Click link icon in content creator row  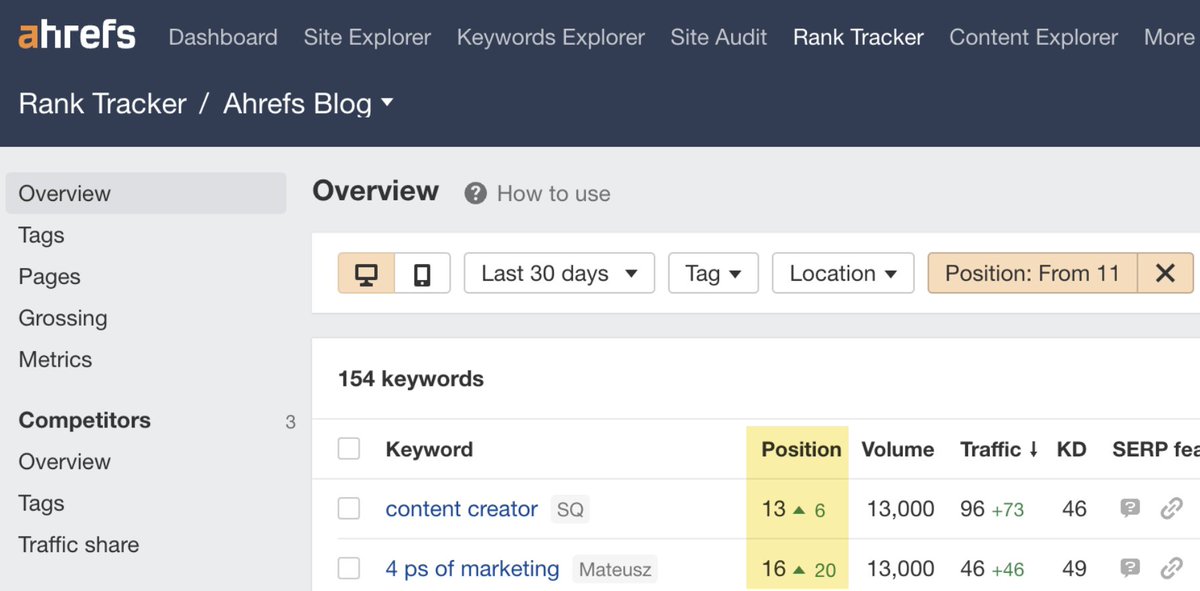[1171, 509]
